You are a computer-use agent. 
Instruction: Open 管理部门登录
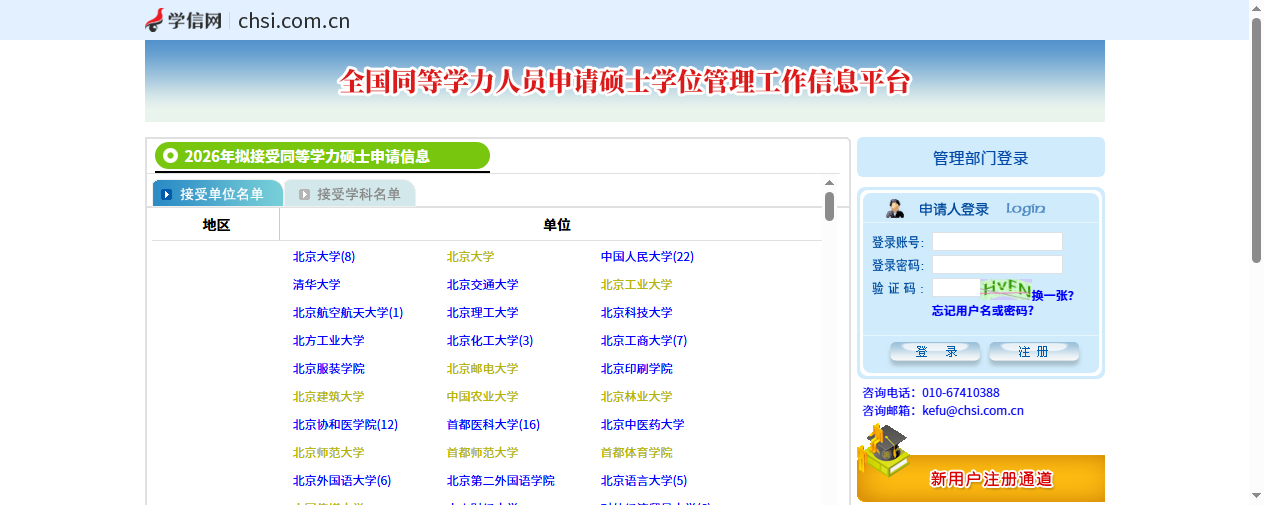pyautogui.click(x=981, y=158)
